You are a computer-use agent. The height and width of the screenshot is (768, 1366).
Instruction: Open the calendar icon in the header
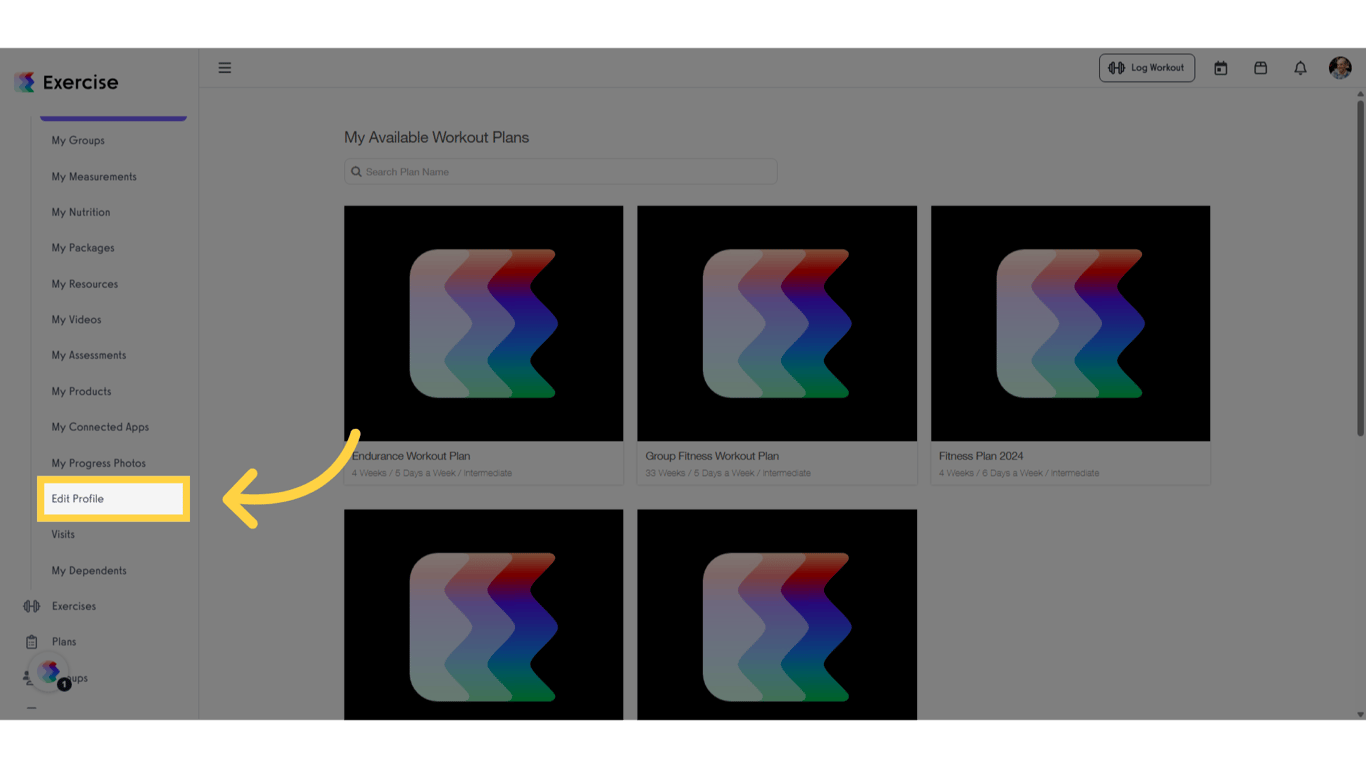pyautogui.click(x=1221, y=68)
